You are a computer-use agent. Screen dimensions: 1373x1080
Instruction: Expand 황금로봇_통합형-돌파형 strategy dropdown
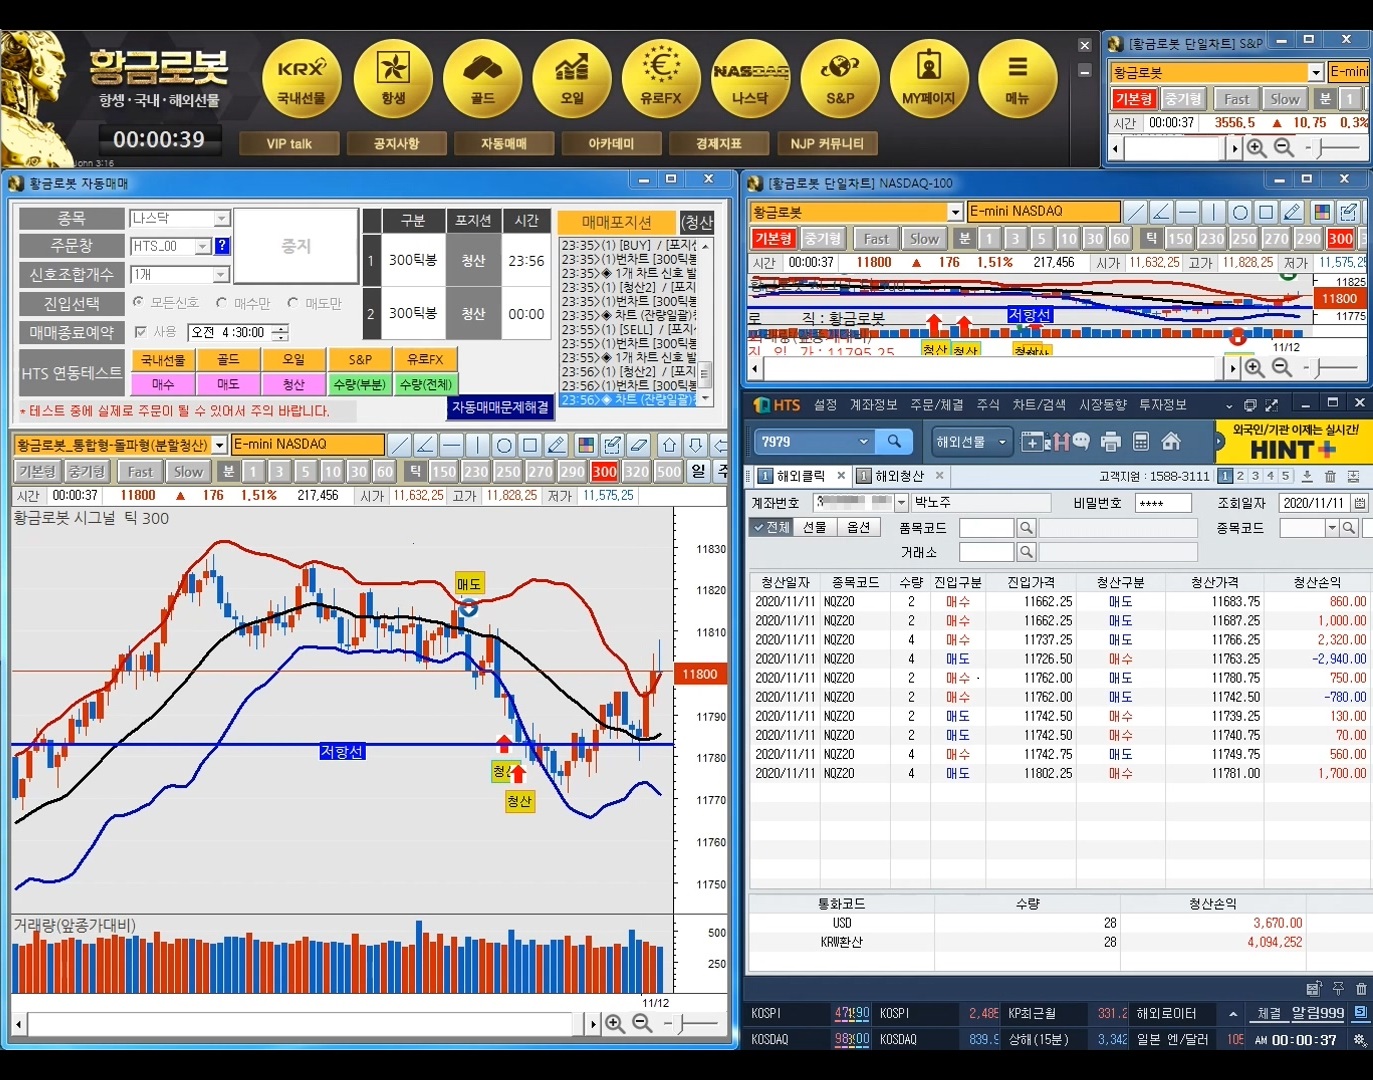point(220,445)
